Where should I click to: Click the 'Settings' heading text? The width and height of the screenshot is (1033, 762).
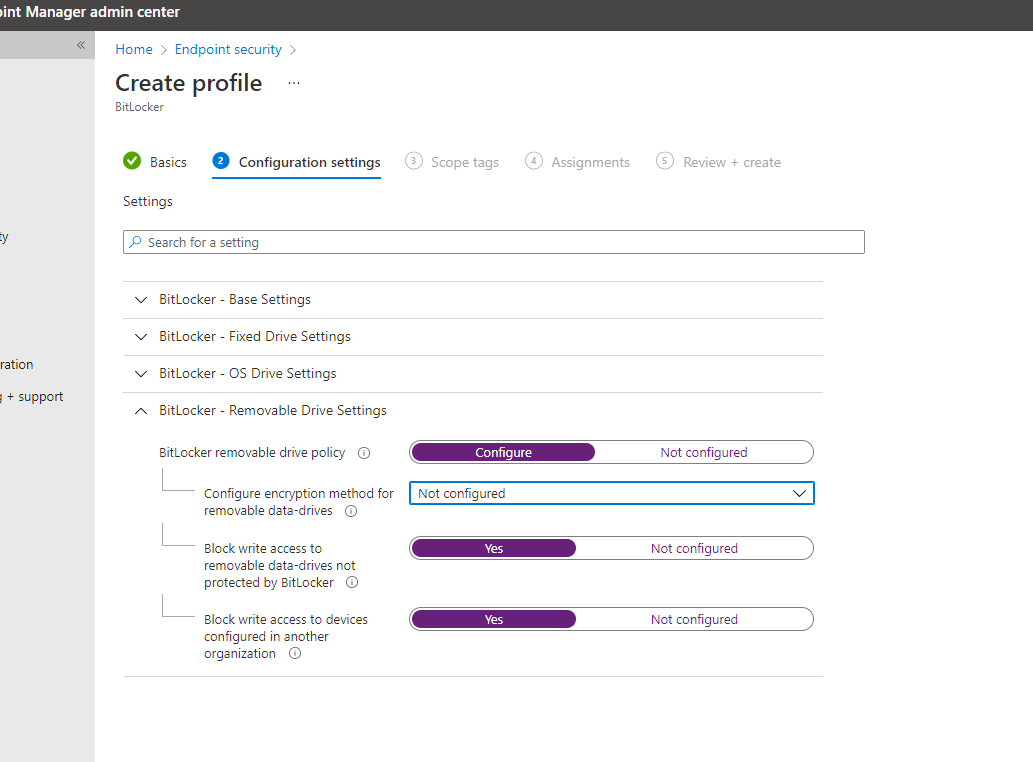[x=148, y=202]
